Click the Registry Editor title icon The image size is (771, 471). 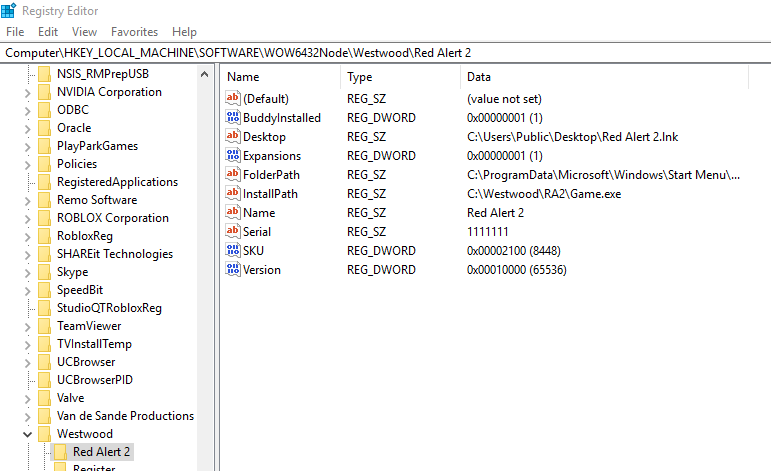8,10
